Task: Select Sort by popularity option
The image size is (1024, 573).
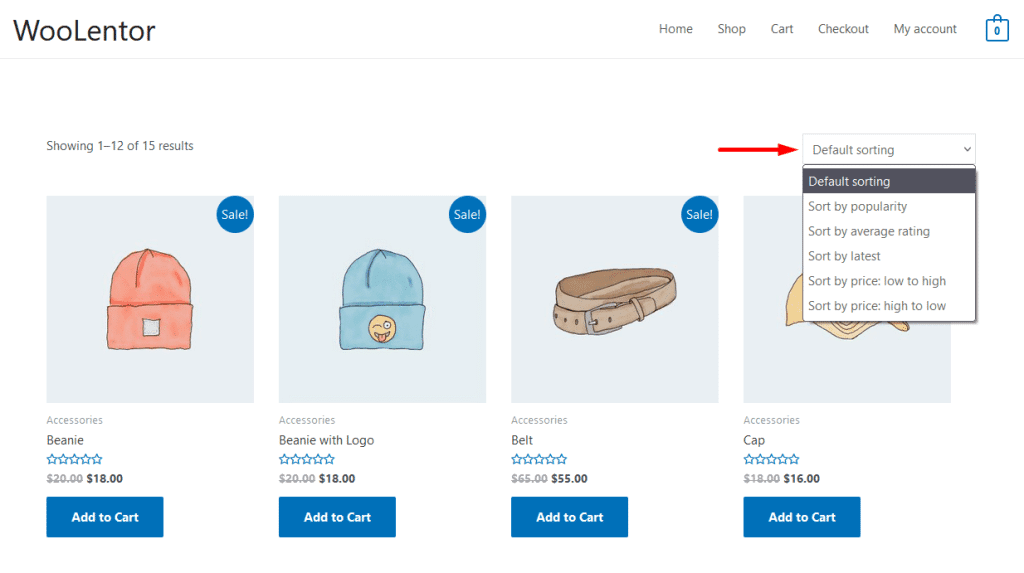Action: 857,207
